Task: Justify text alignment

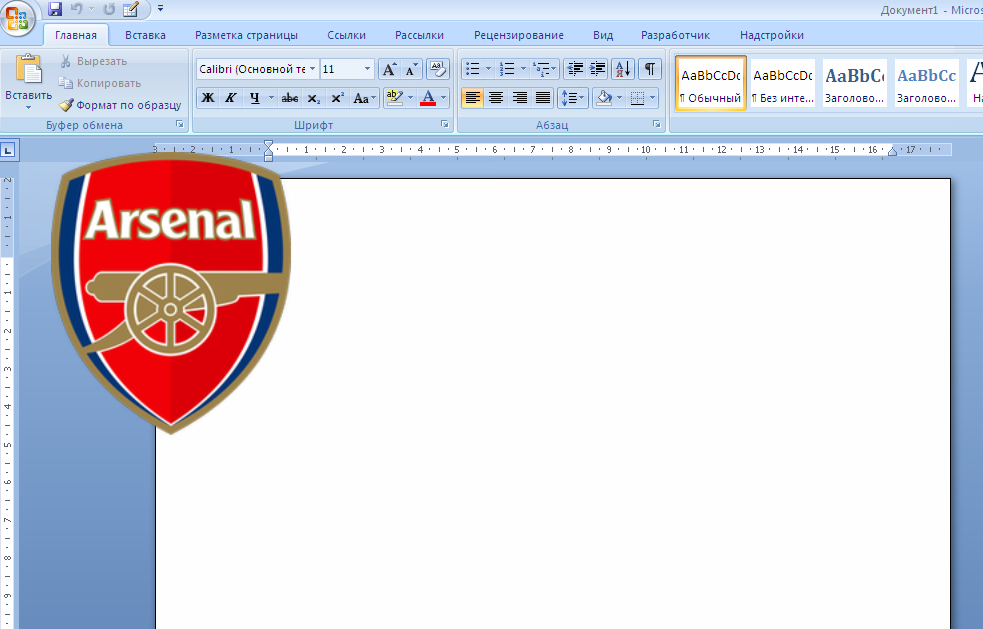Action: coord(543,98)
